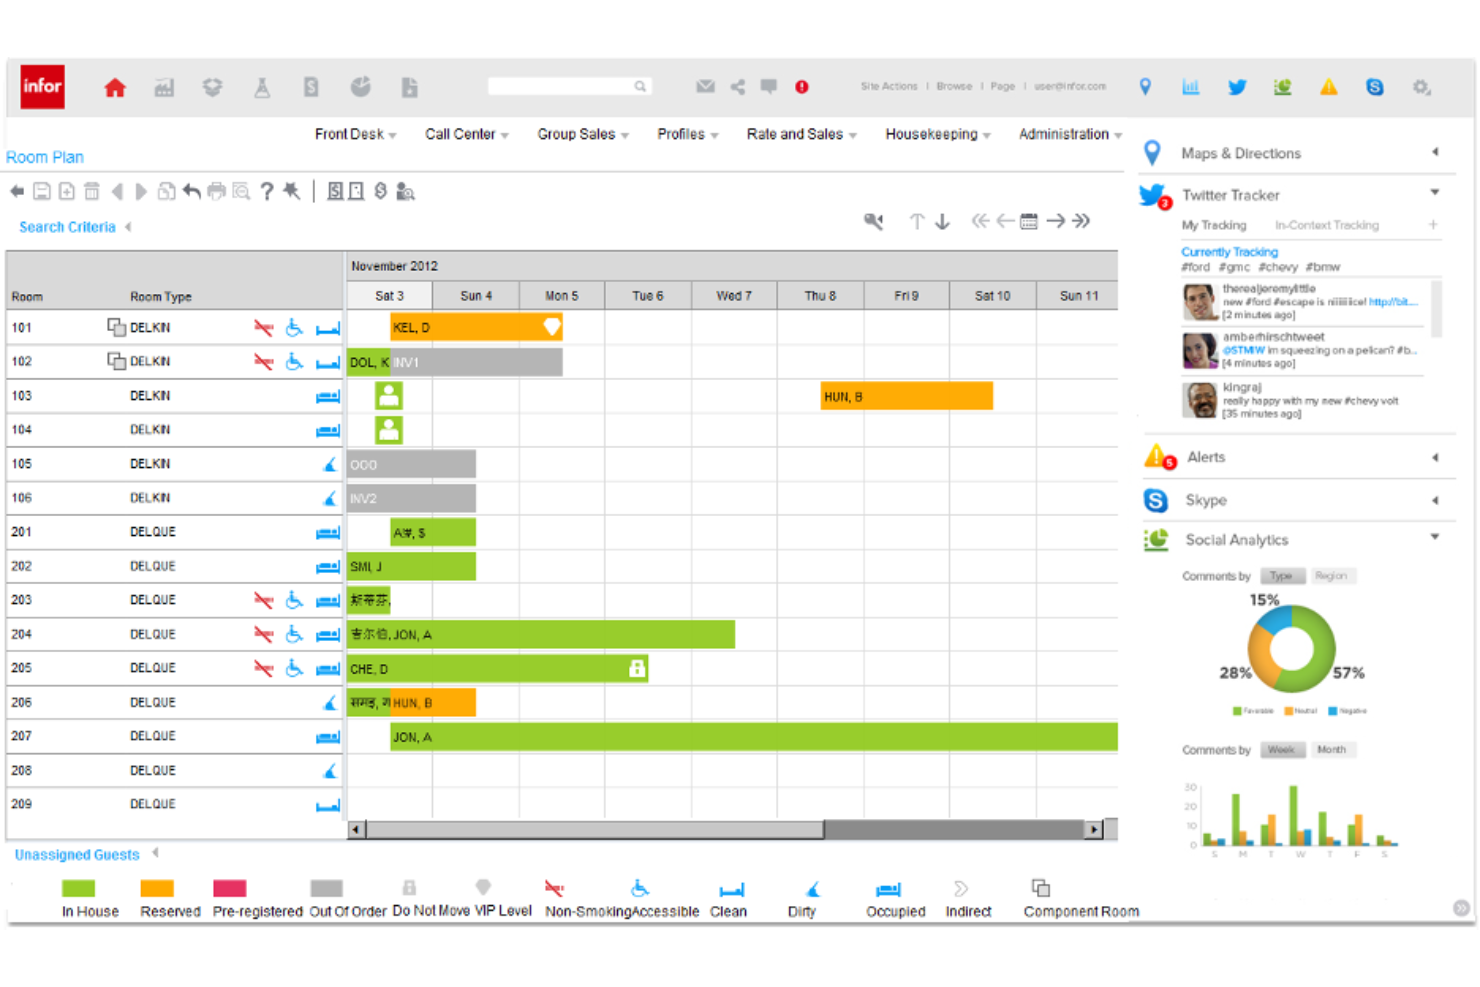This screenshot has width=1480, height=987.
Task: Toggle the Type filter for Comments by
Action: [1283, 575]
